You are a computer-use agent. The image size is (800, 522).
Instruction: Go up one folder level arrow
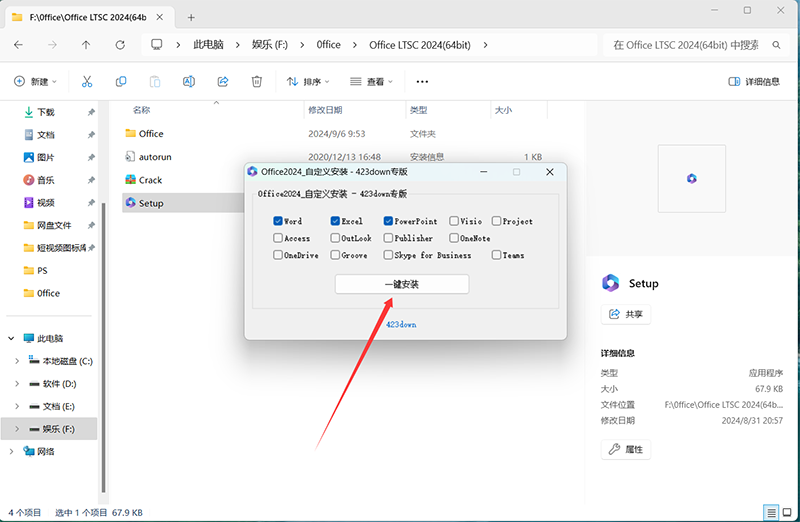tap(86, 45)
